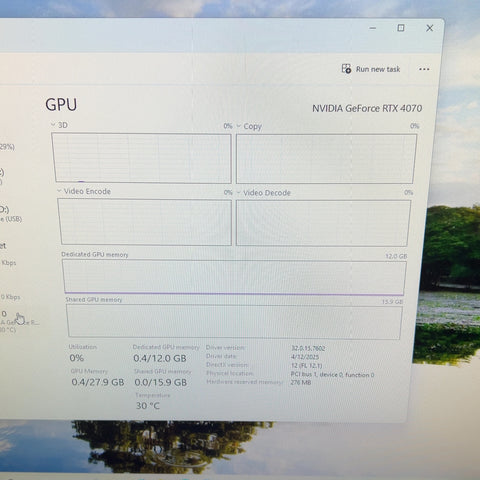
Task: Open the three-dot more options menu
Action: [424, 69]
